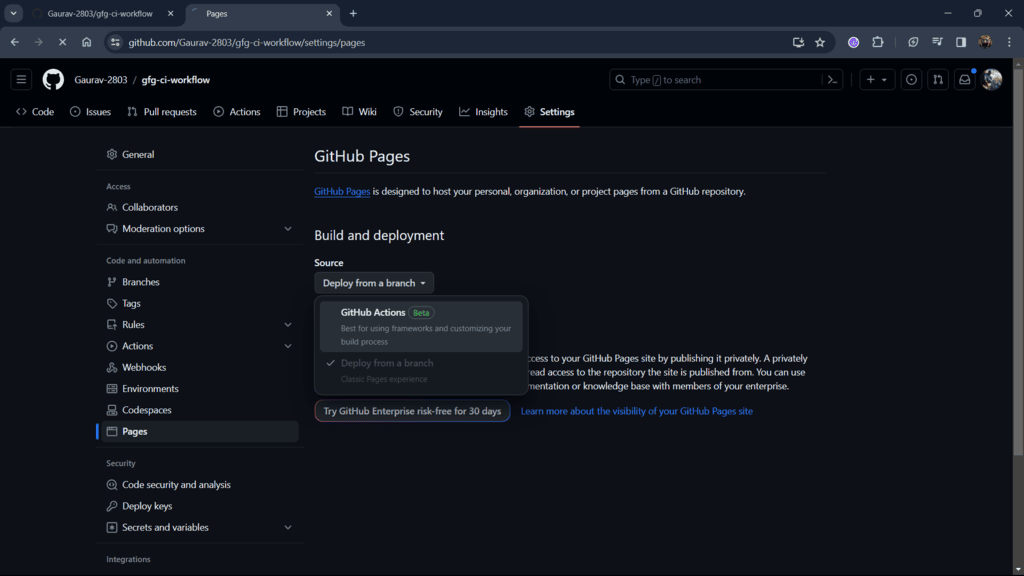Go to GitHub homepage via Octocat logo
This screenshot has width=1024, height=576.
(x=54, y=80)
